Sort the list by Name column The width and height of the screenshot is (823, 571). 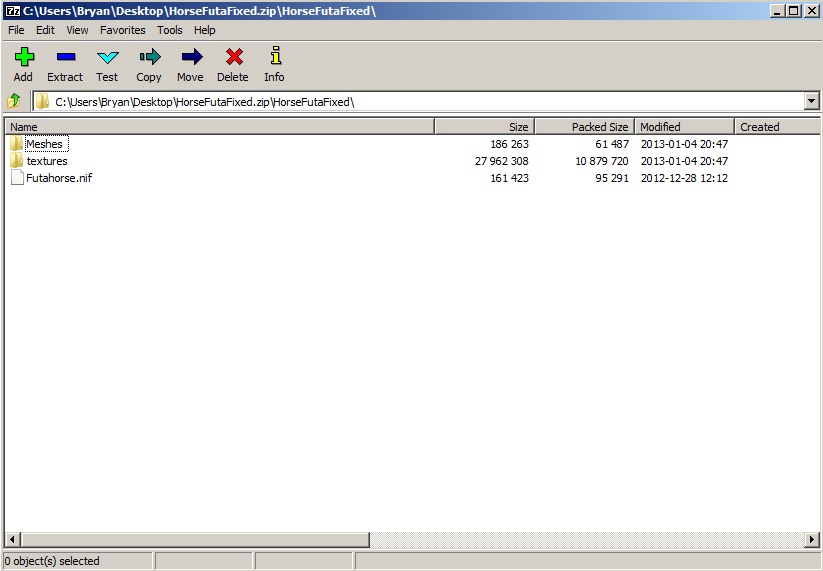pos(219,127)
